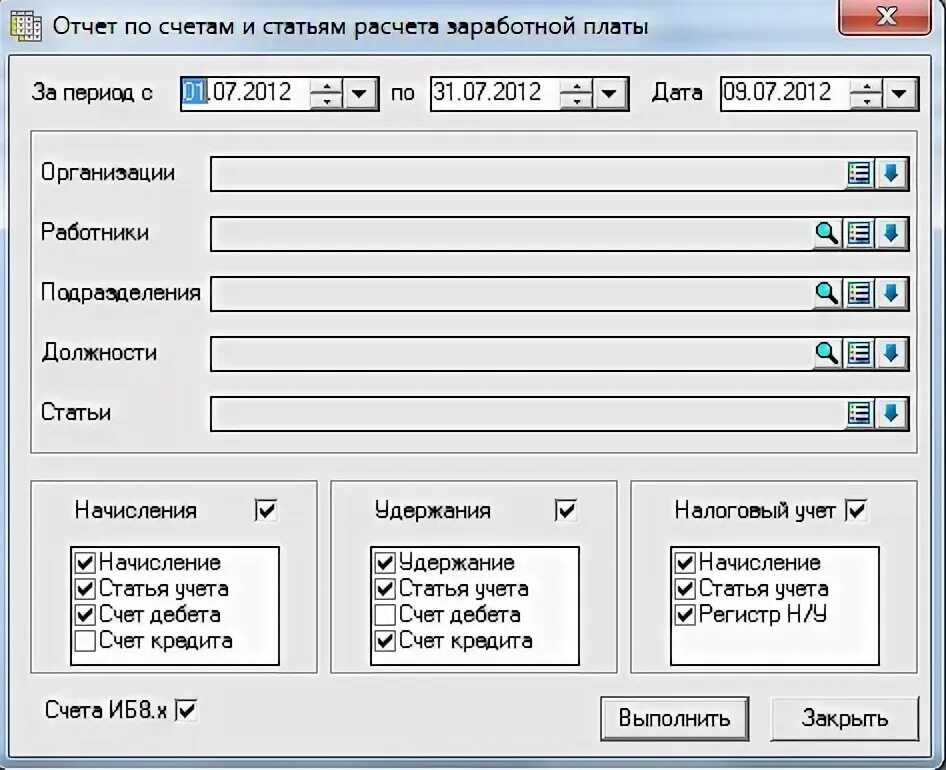Image resolution: width=946 pixels, height=770 pixels.
Task: Search Должности using the magnifier icon
Action: click(827, 354)
